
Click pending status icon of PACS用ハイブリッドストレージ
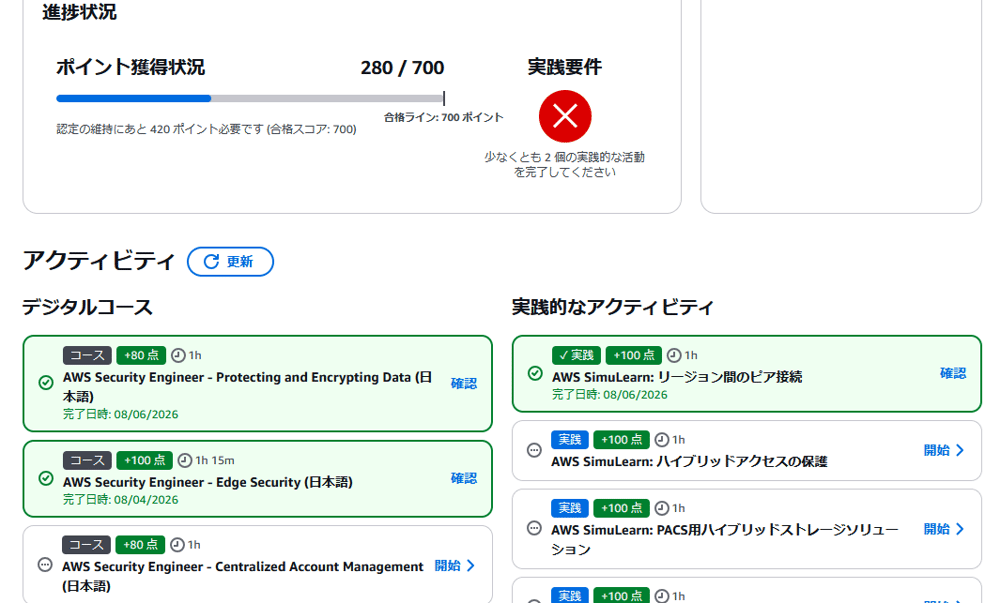coord(534,528)
